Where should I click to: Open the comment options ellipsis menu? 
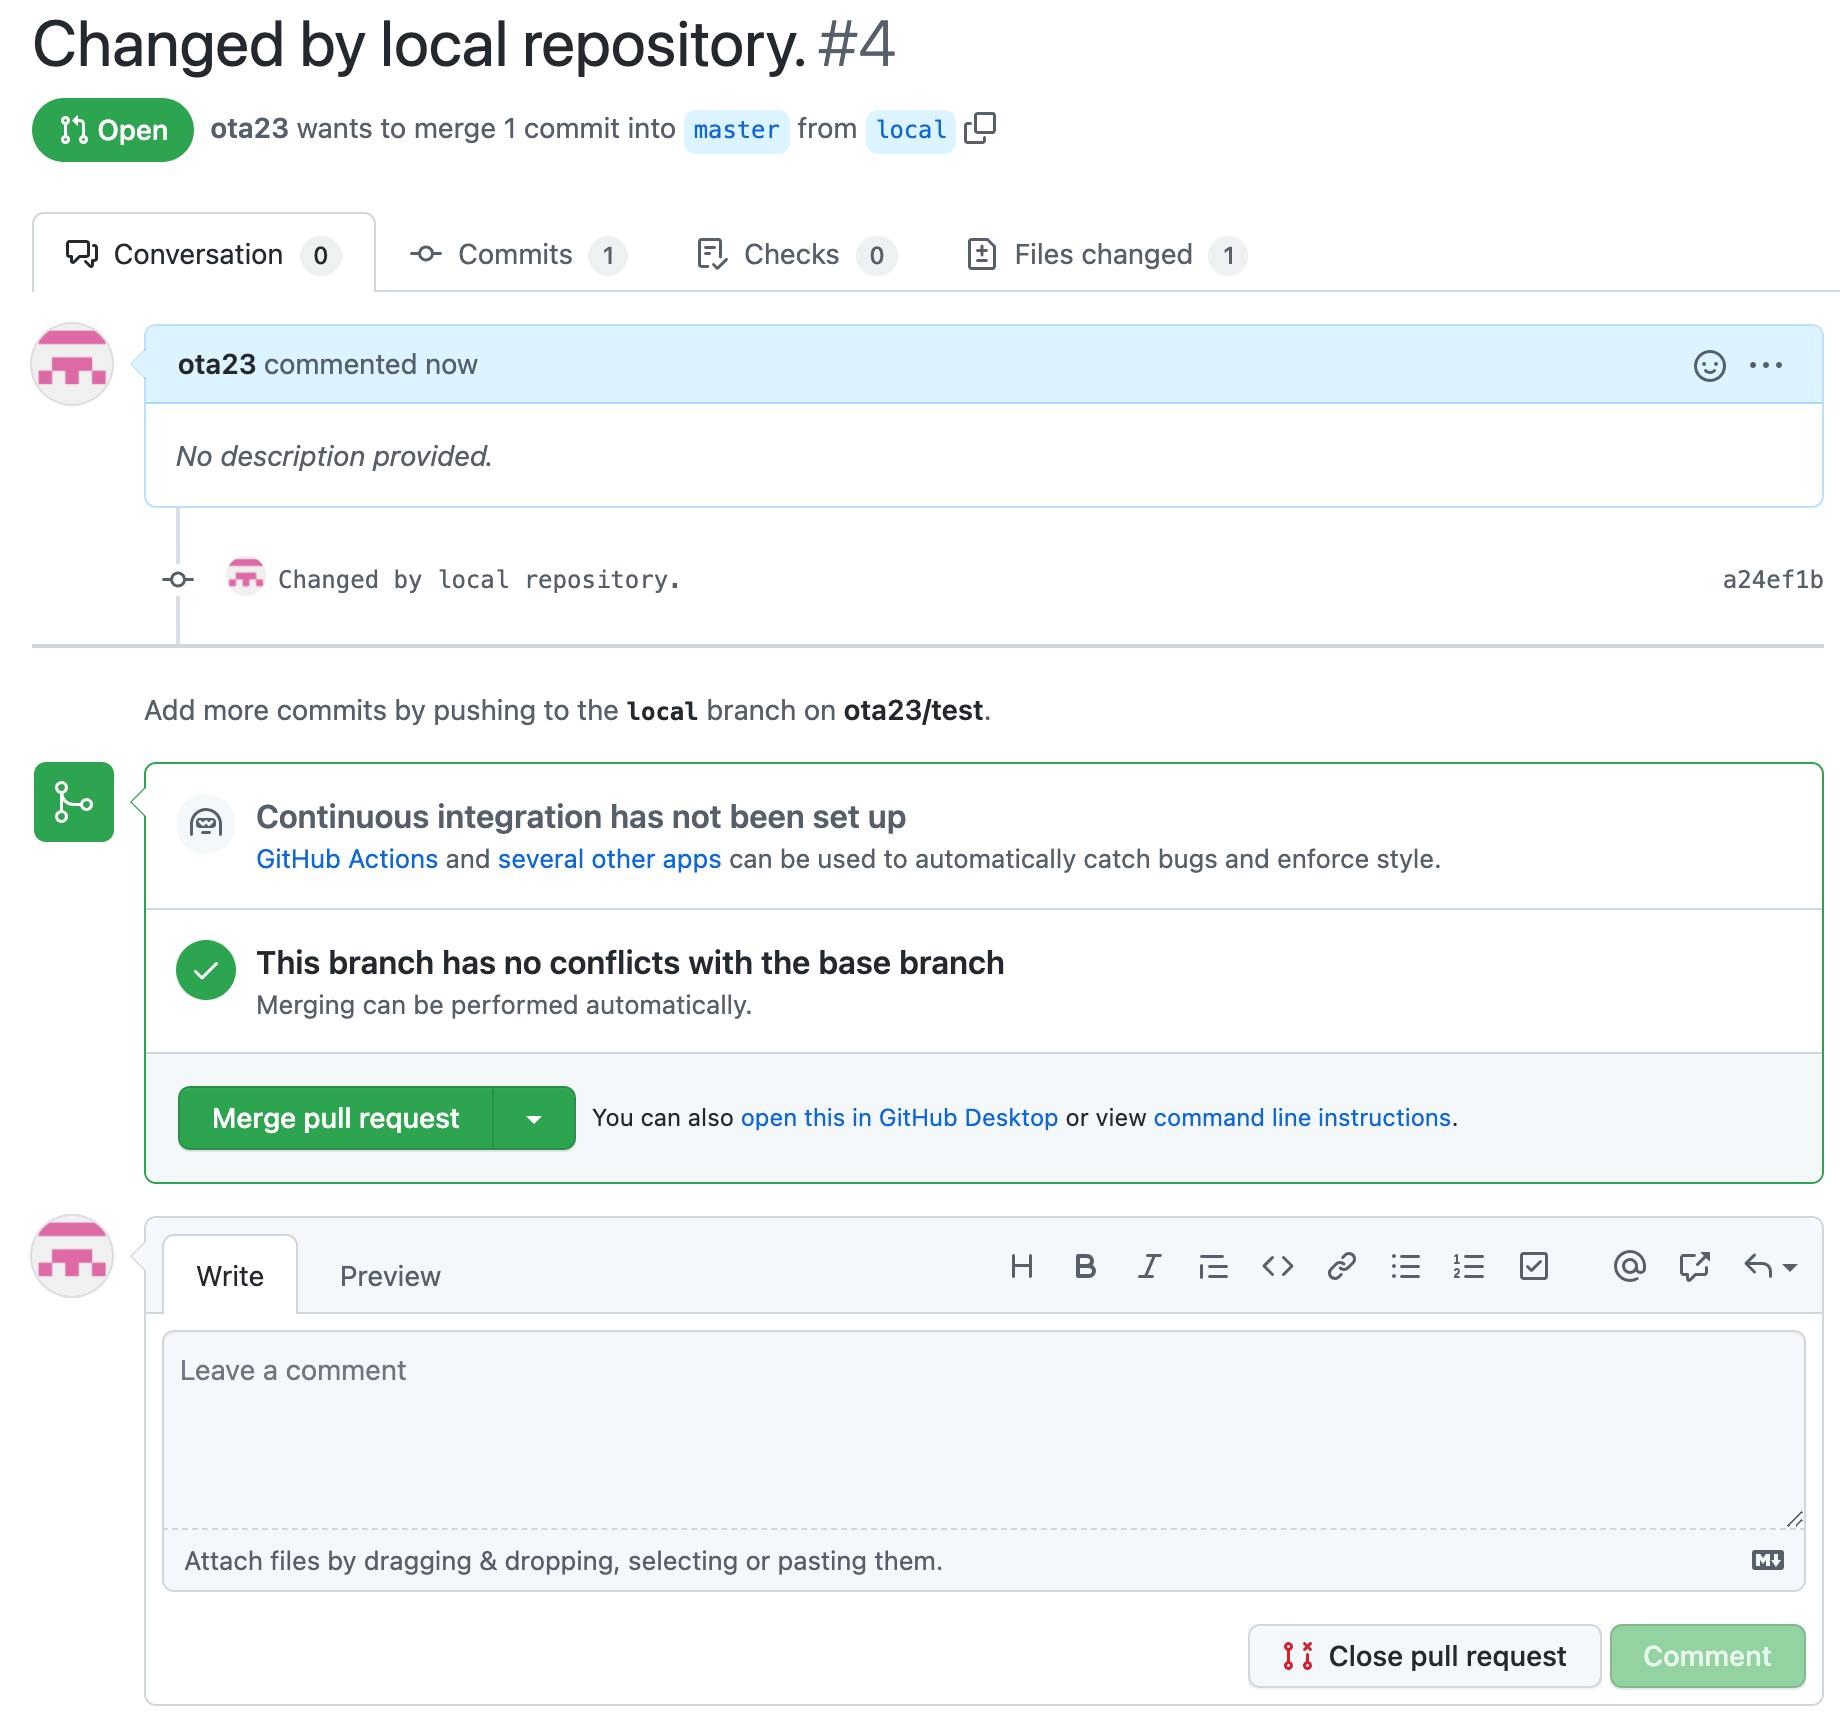pyautogui.click(x=1765, y=366)
